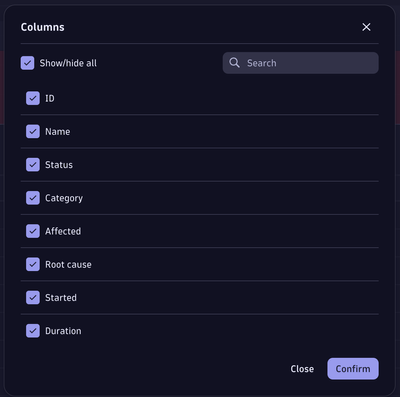Hide the Affected column via its checkbox
This screenshot has height=397, width=400.
[x=33, y=231]
